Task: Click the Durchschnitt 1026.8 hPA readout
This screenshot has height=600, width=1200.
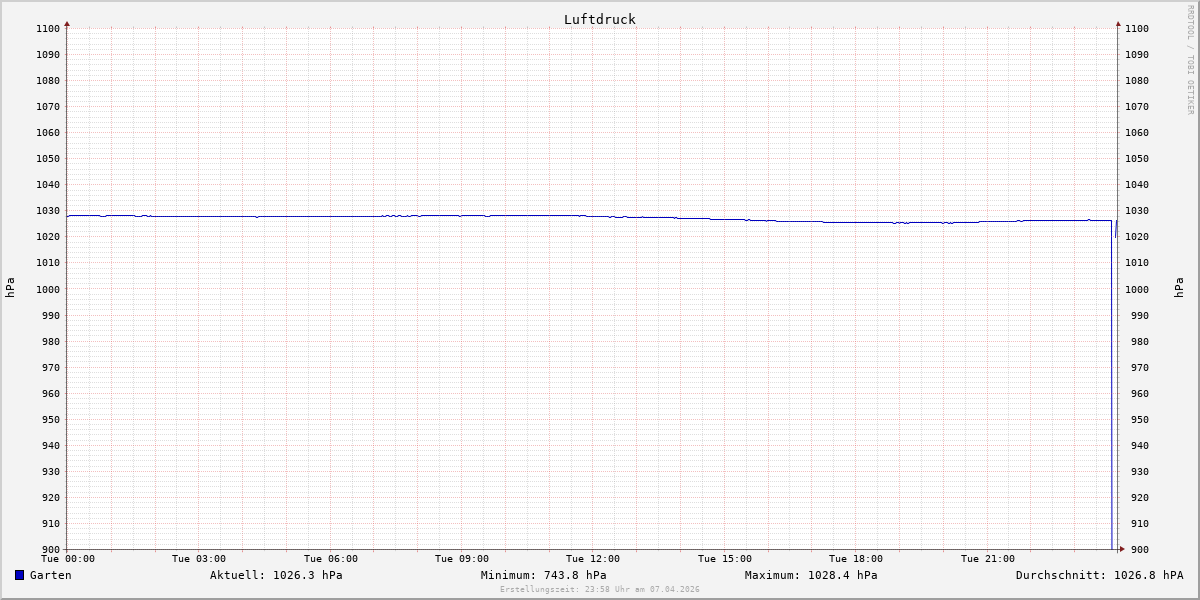Action: pos(1099,575)
